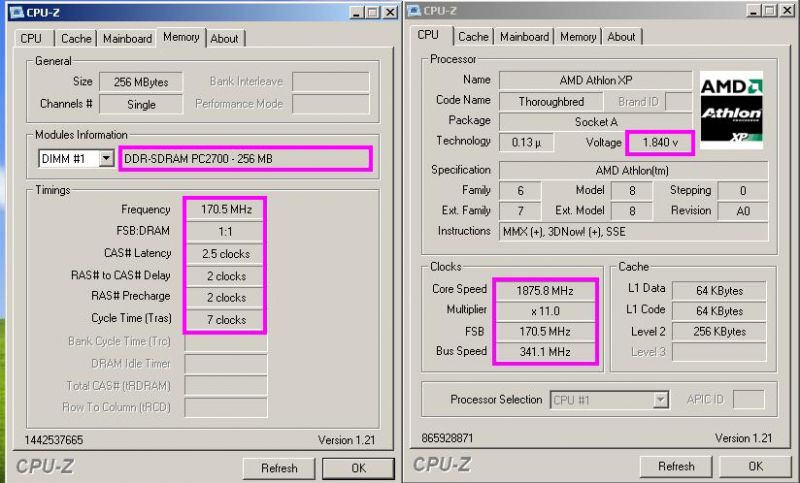Click the Package value 'Socket A'

click(595, 122)
